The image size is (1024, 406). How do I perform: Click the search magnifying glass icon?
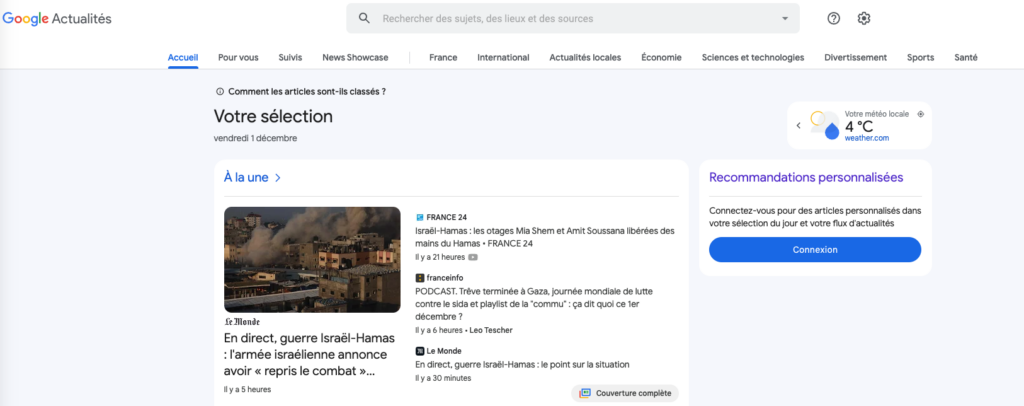pyautogui.click(x=364, y=18)
